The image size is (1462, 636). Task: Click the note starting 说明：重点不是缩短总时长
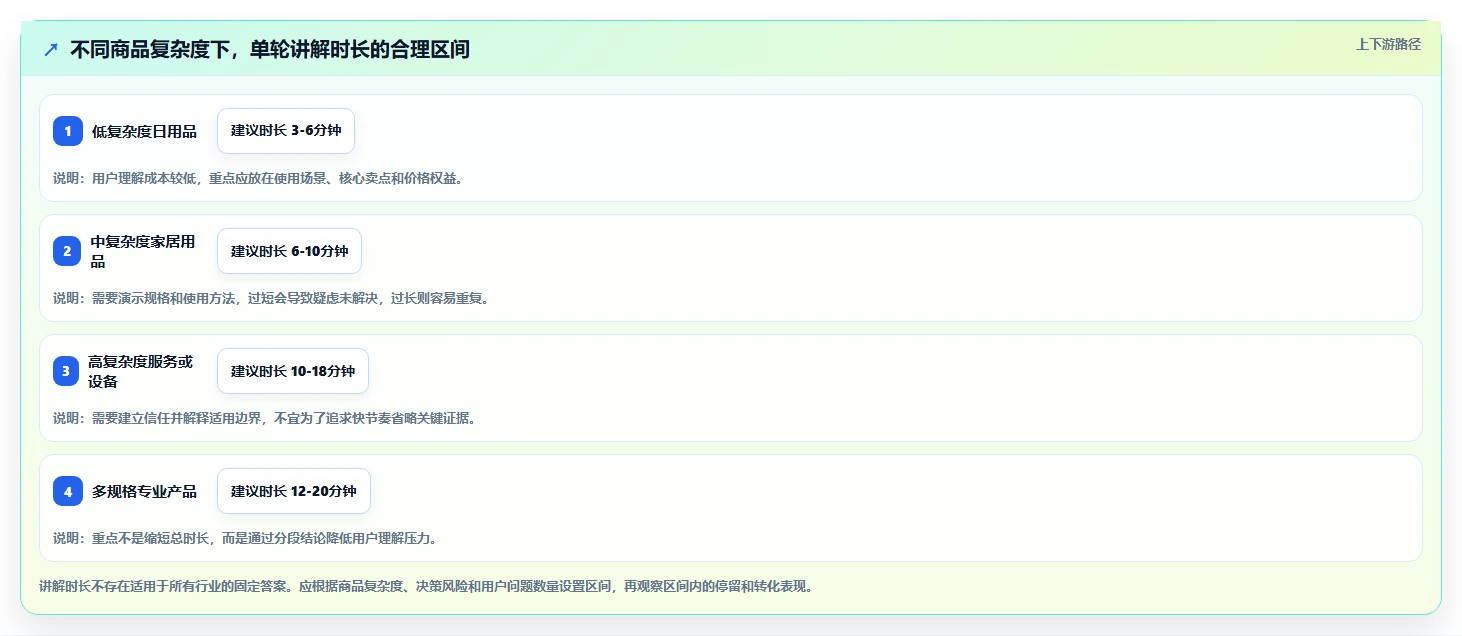245,538
